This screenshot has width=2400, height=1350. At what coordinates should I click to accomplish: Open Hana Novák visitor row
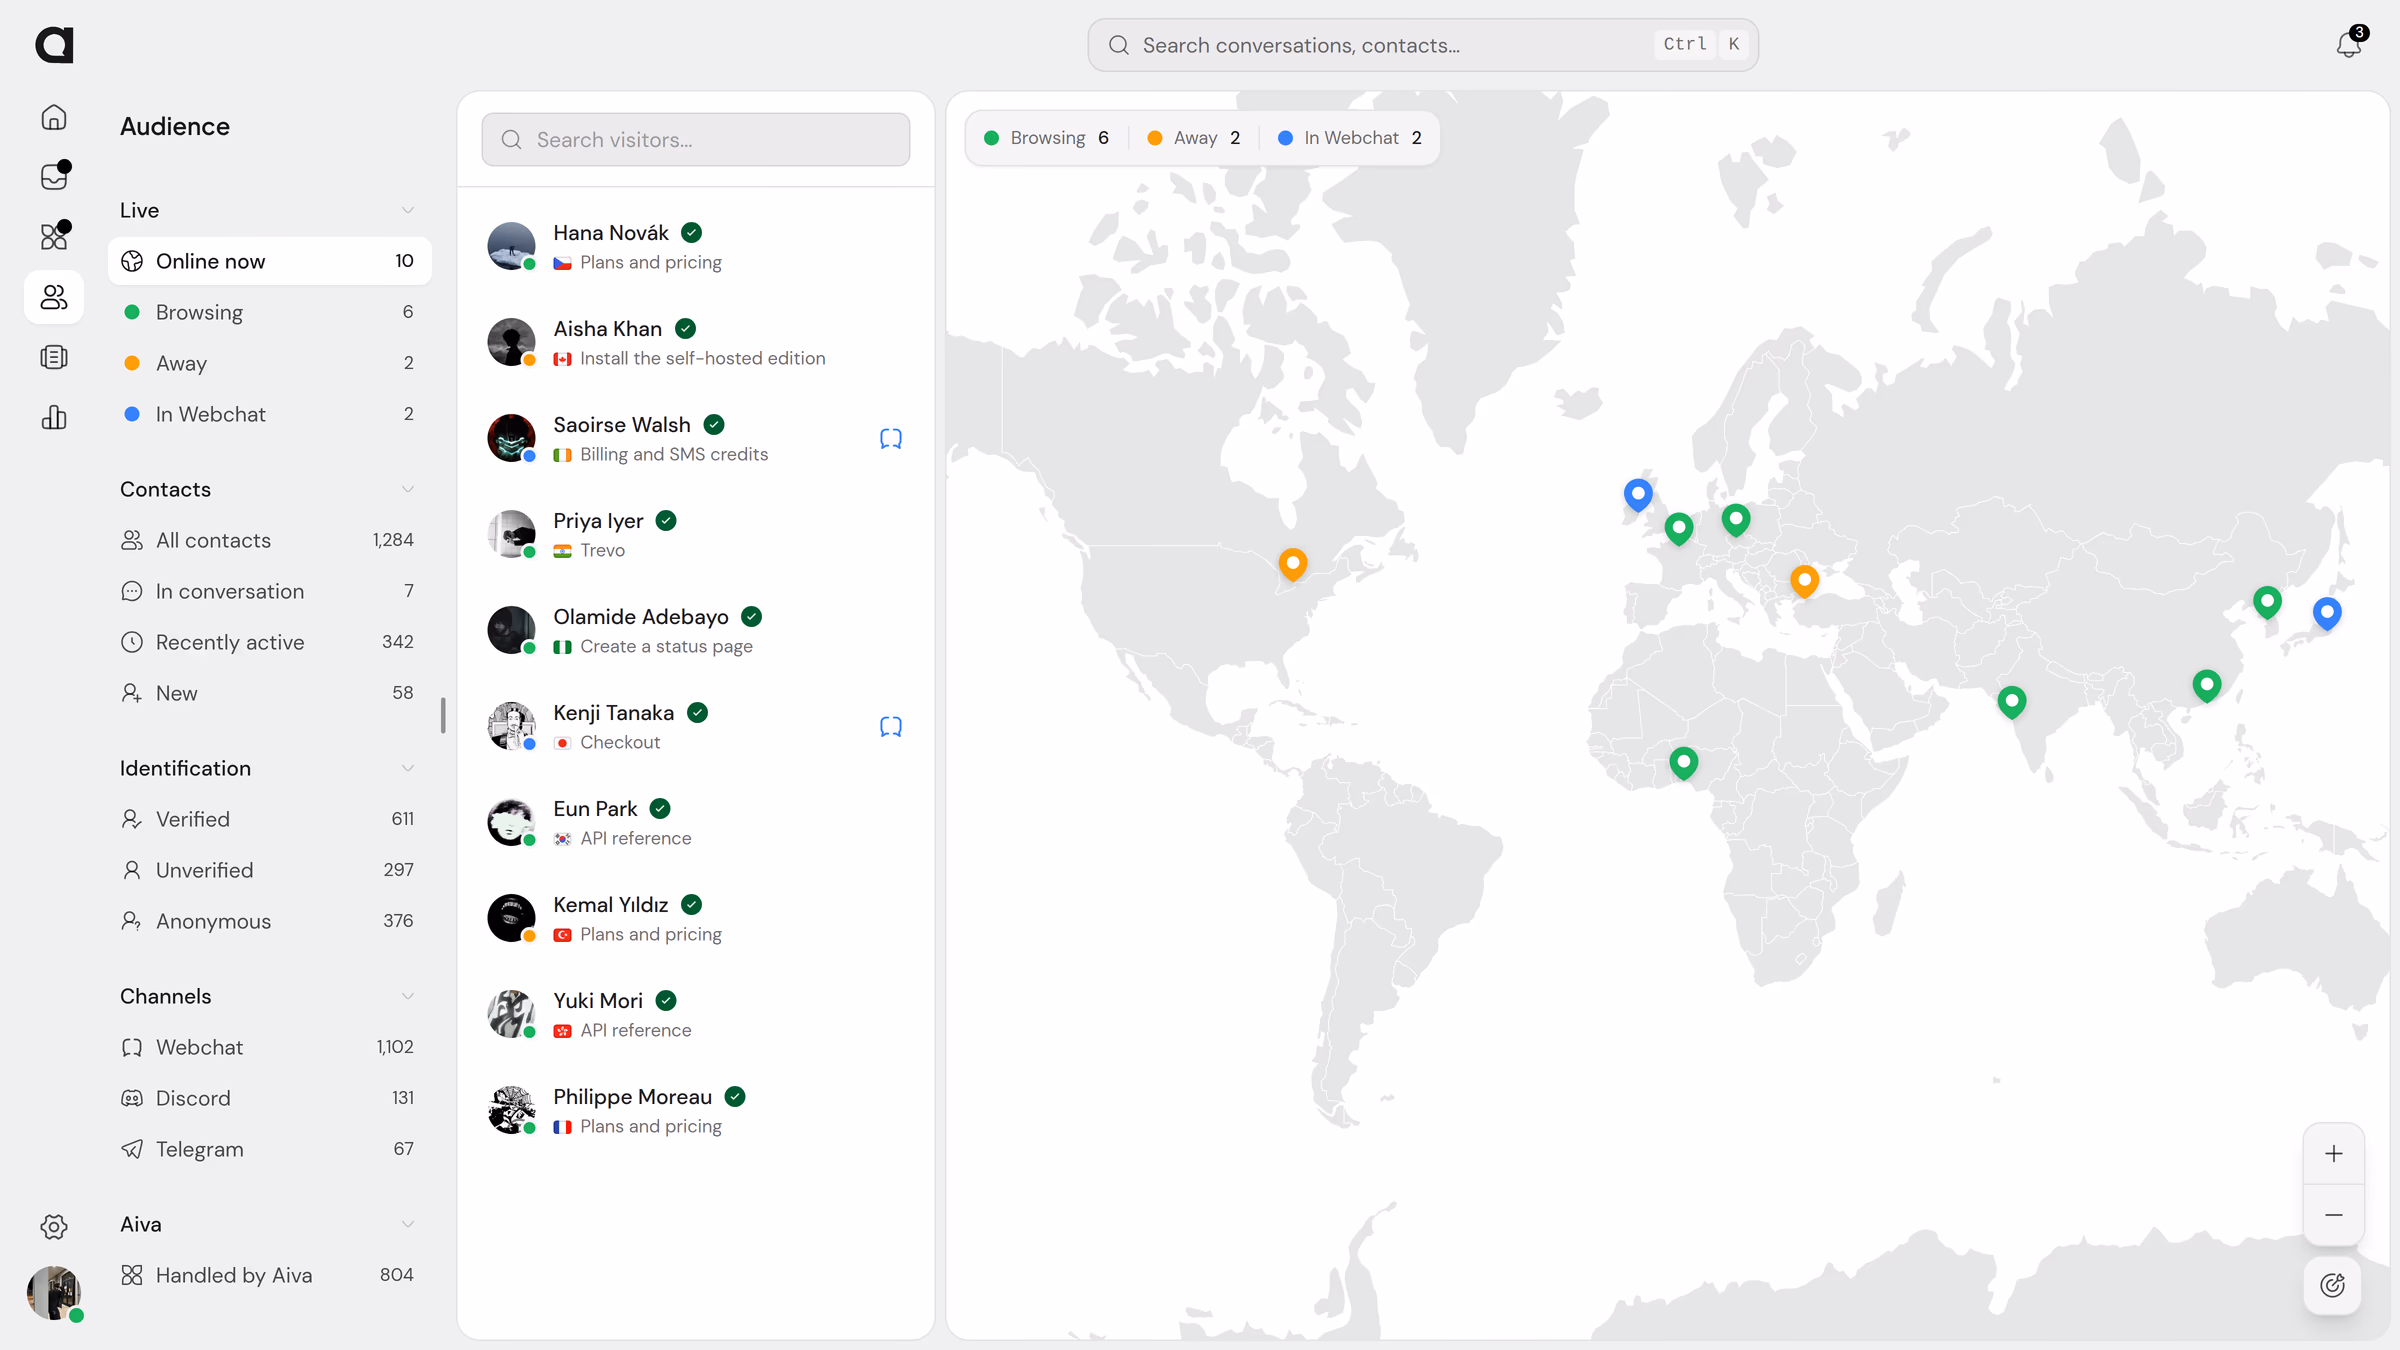pos(695,247)
